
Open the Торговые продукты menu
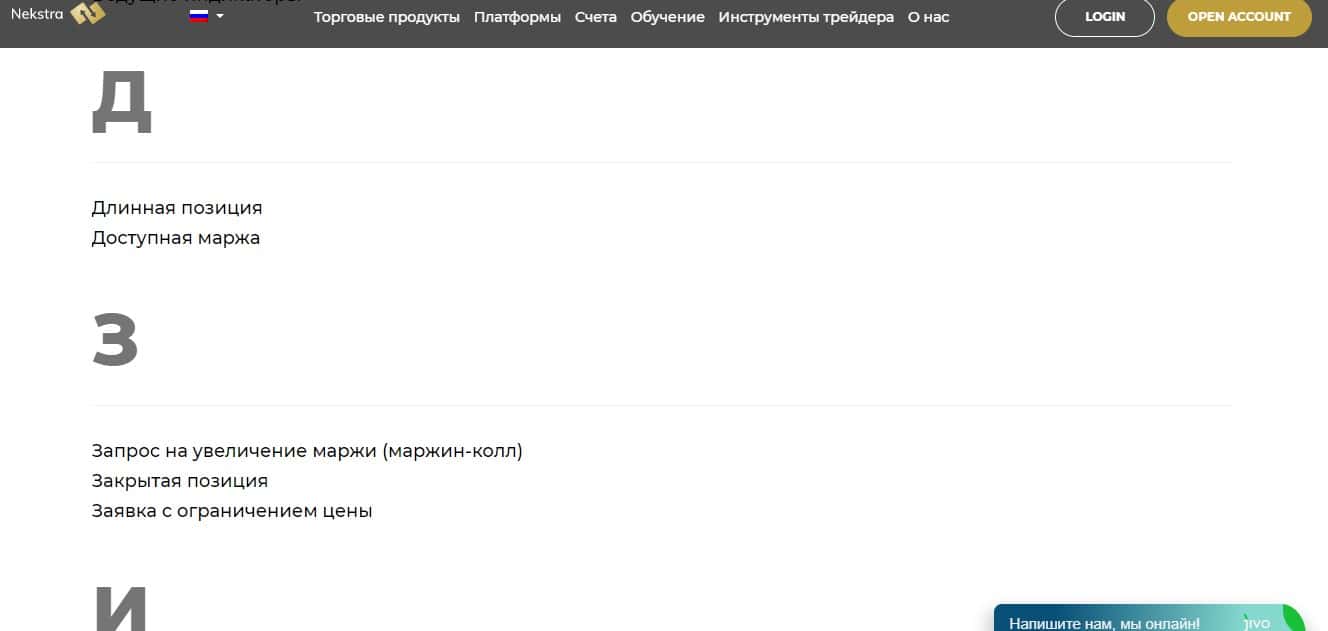(387, 17)
